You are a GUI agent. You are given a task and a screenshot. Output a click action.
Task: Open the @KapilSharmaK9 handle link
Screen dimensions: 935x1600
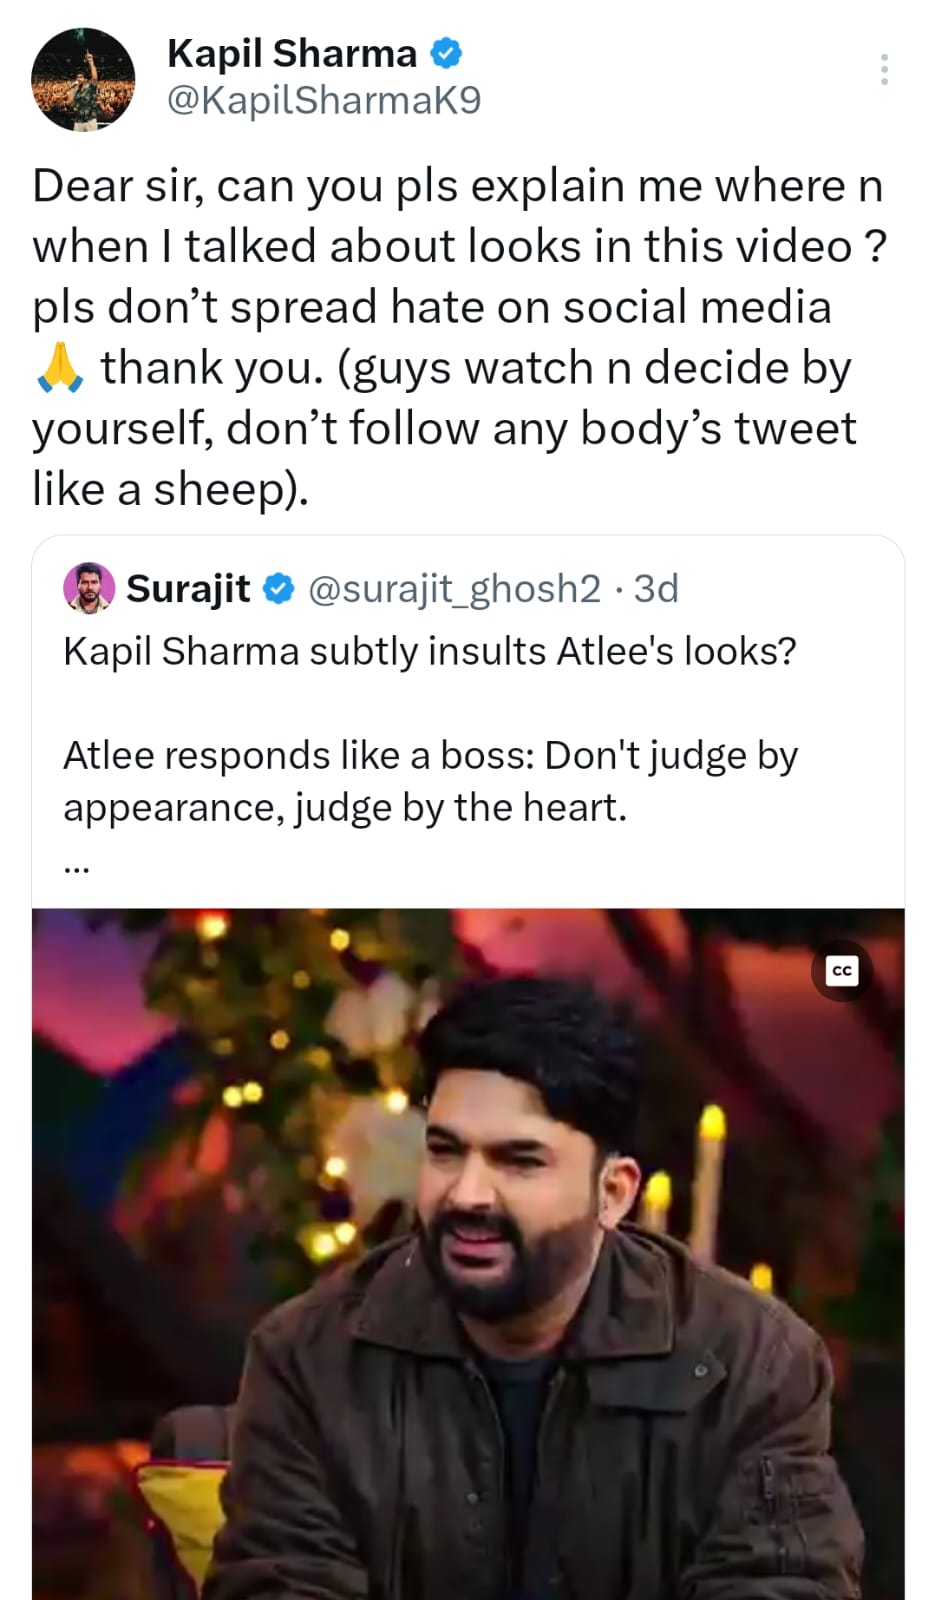323,100
